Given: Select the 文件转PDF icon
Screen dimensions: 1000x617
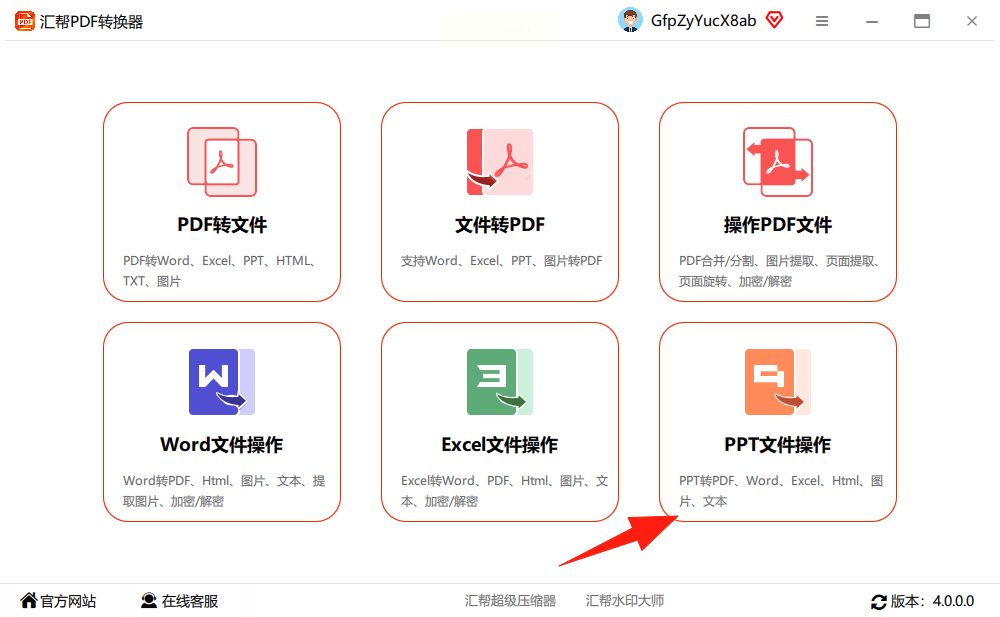Looking at the screenshot, I should tap(500, 162).
